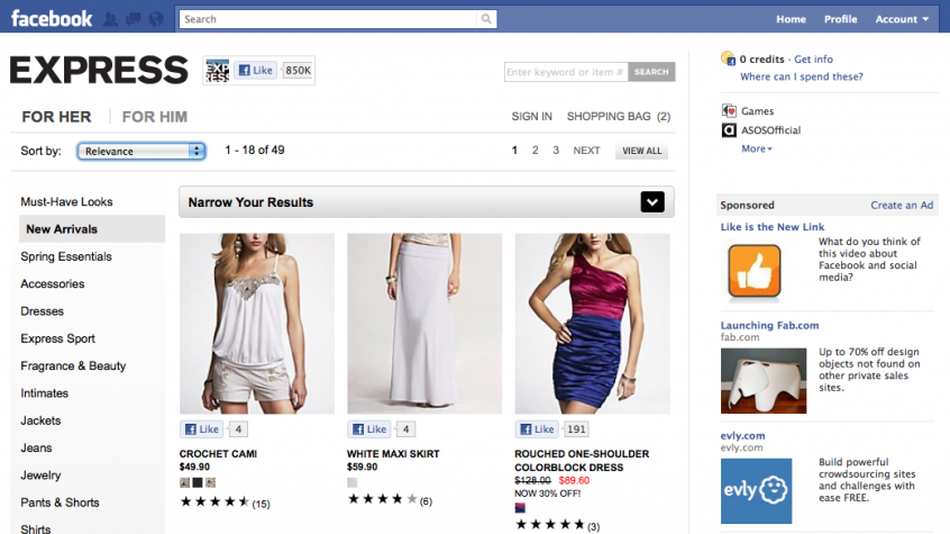
Task: Click the Games icon in sidebar
Action: pyautogui.click(x=729, y=111)
